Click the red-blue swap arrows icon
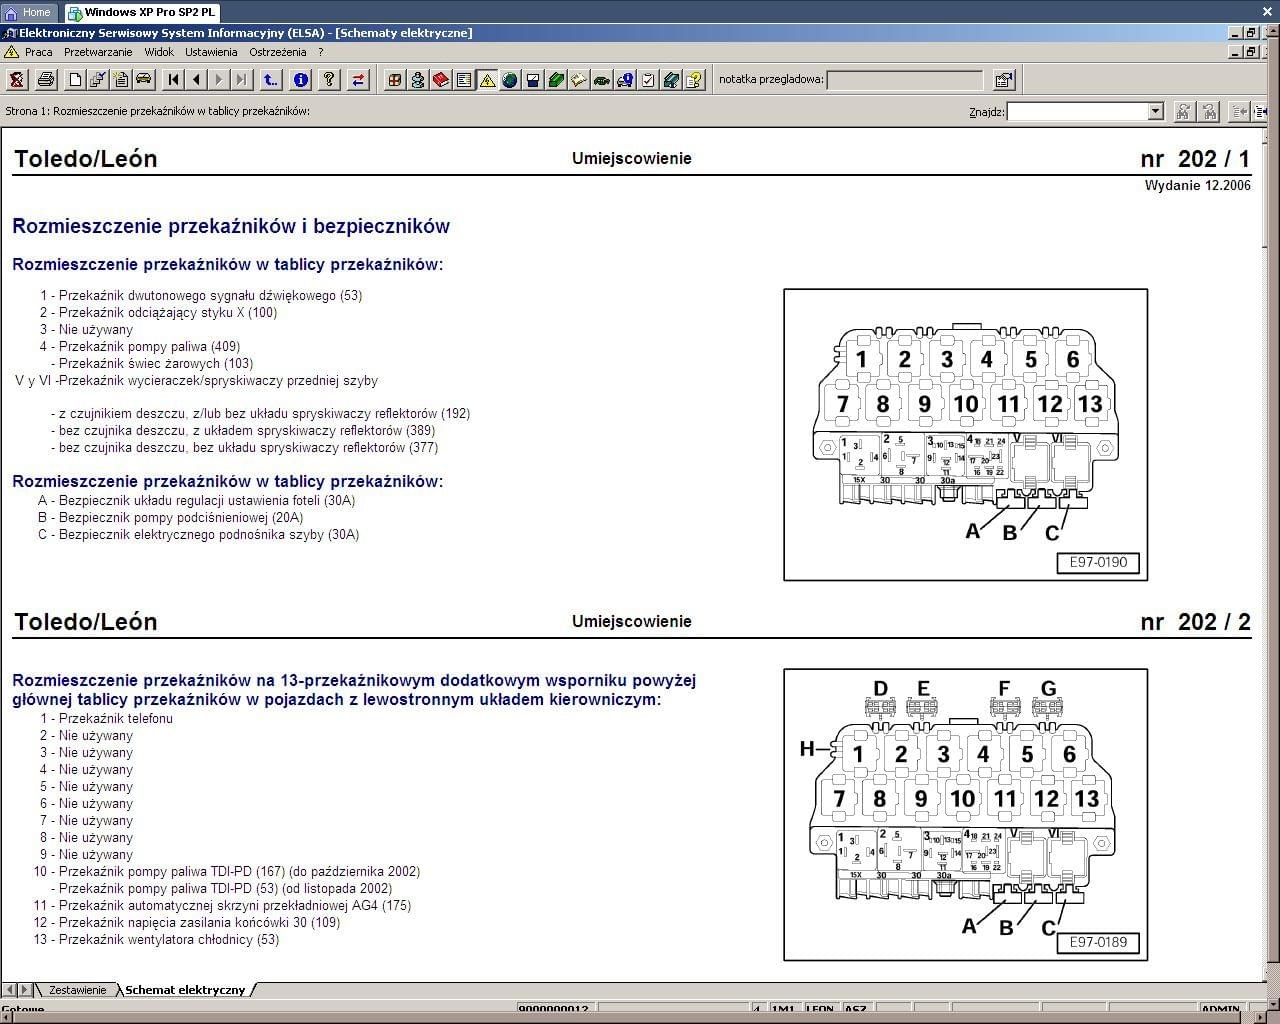The height and width of the screenshot is (1024, 1280). click(x=359, y=80)
